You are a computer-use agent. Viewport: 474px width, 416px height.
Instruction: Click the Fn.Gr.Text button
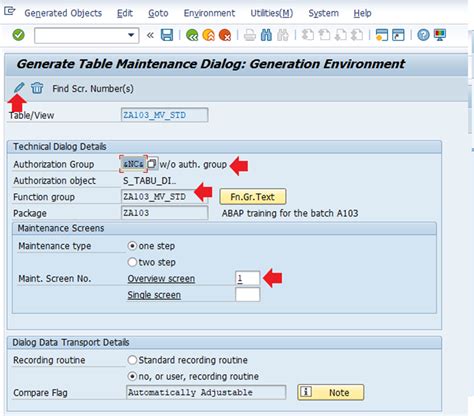click(x=253, y=197)
